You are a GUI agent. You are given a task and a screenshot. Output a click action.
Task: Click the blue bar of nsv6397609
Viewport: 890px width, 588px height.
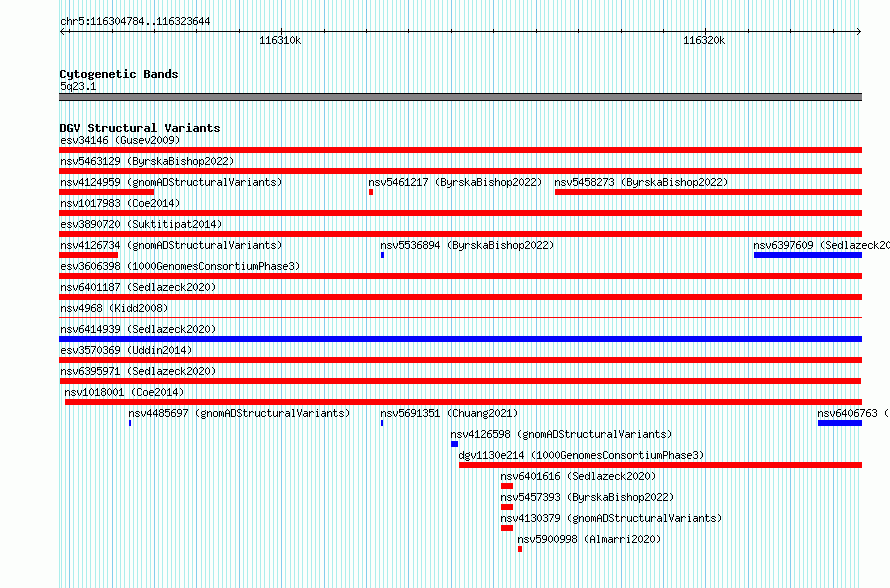tap(808, 255)
